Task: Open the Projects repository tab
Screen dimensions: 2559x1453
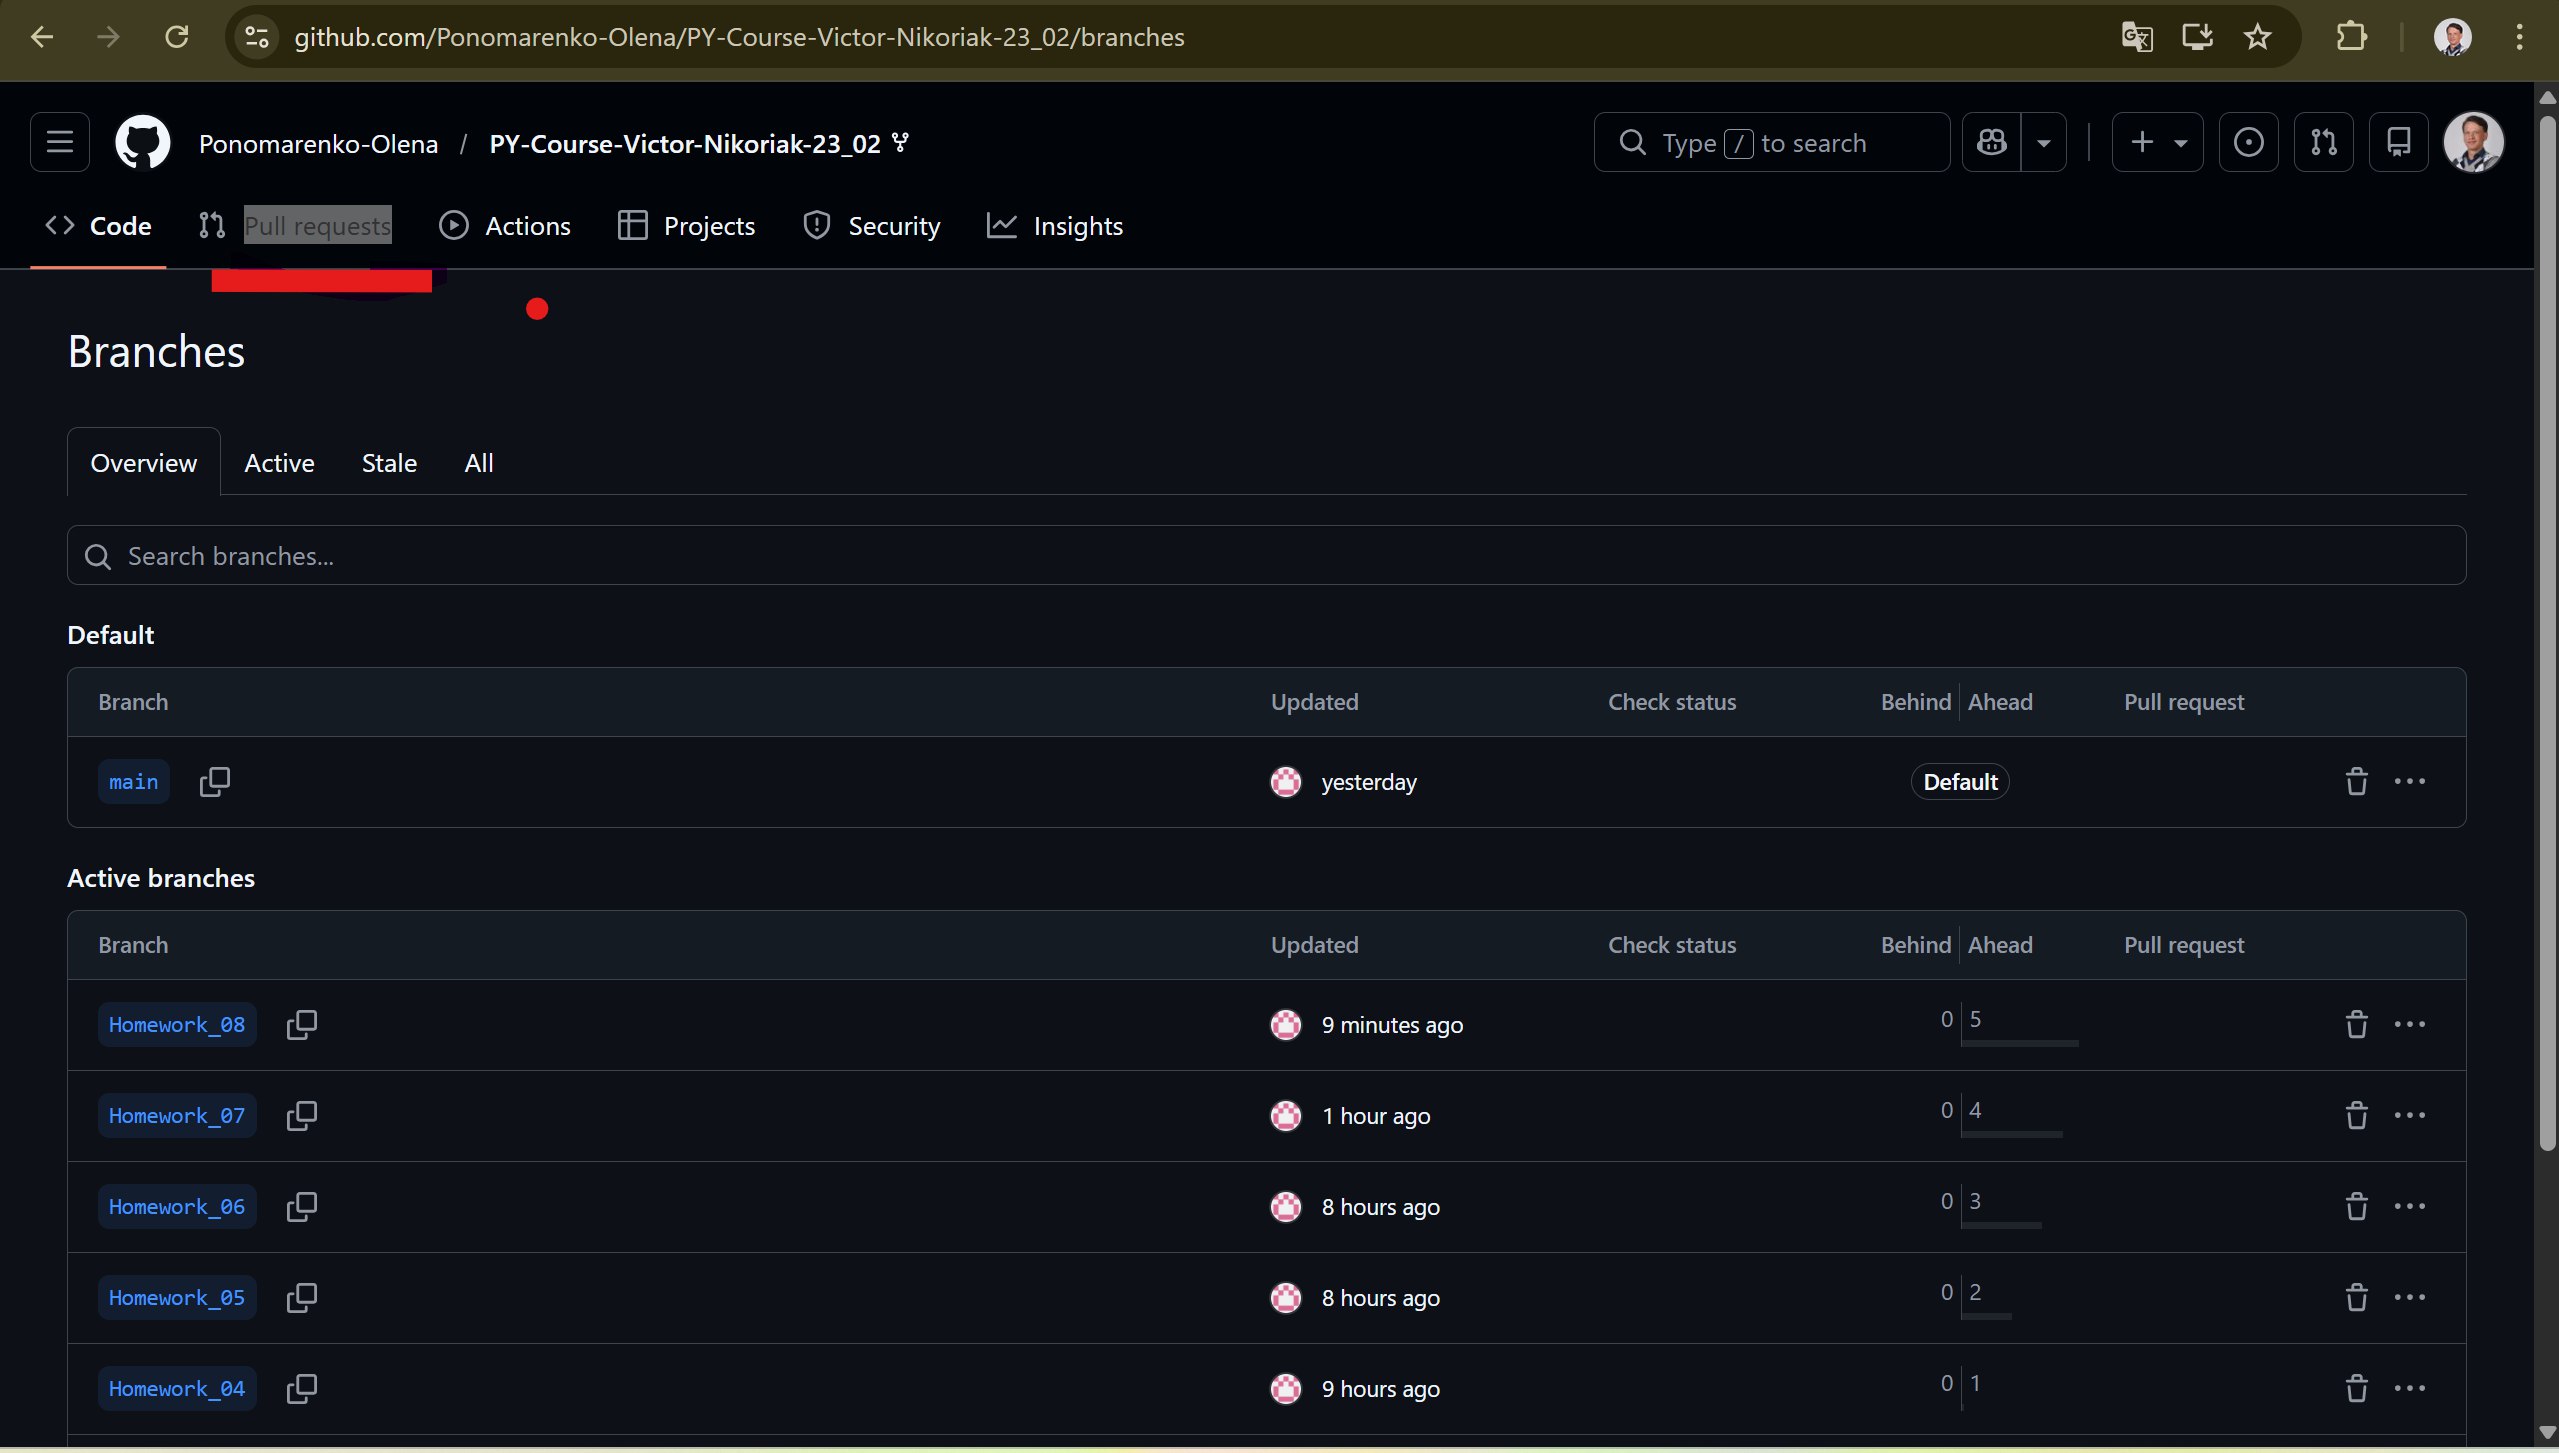Action: point(687,226)
